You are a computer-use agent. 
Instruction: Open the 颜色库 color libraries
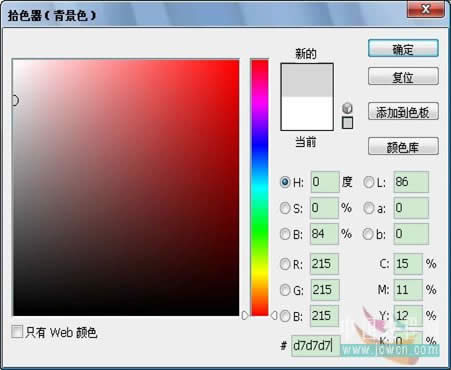click(x=403, y=146)
